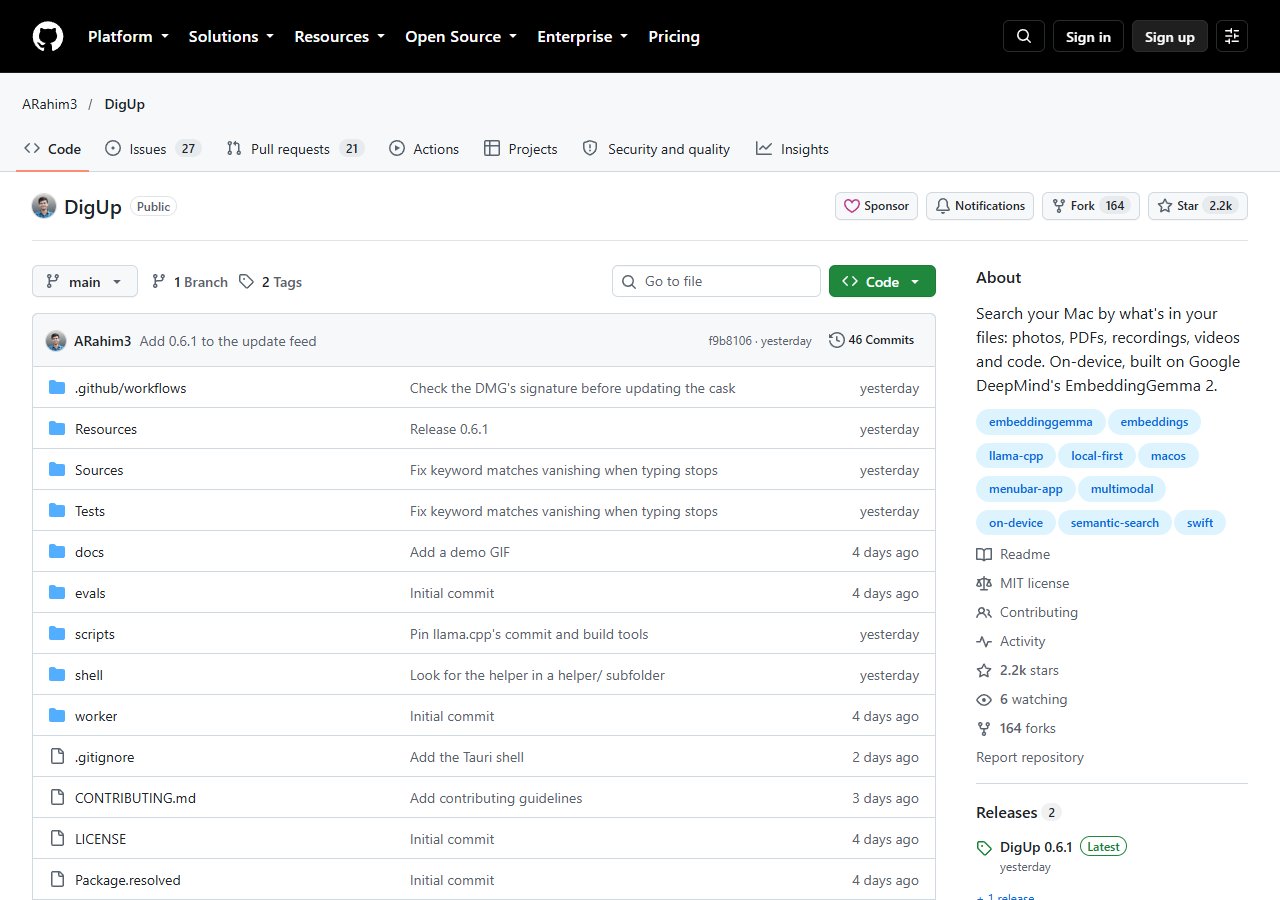The image size is (1280, 900).
Task: Open the green Code dropdown button
Action: tap(882, 282)
